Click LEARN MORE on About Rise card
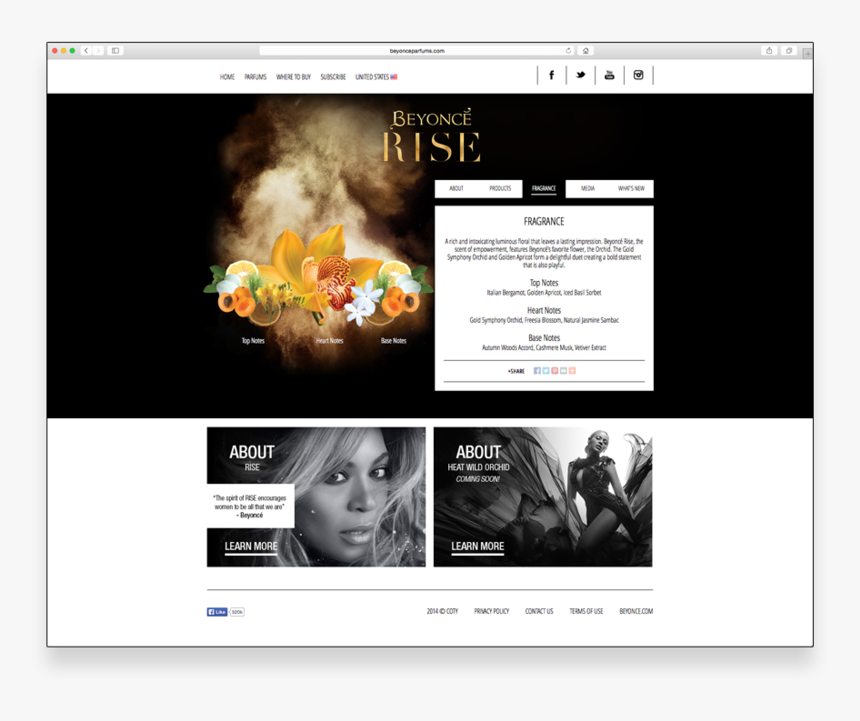The width and height of the screenshot is (860, 721). (251, 547)
